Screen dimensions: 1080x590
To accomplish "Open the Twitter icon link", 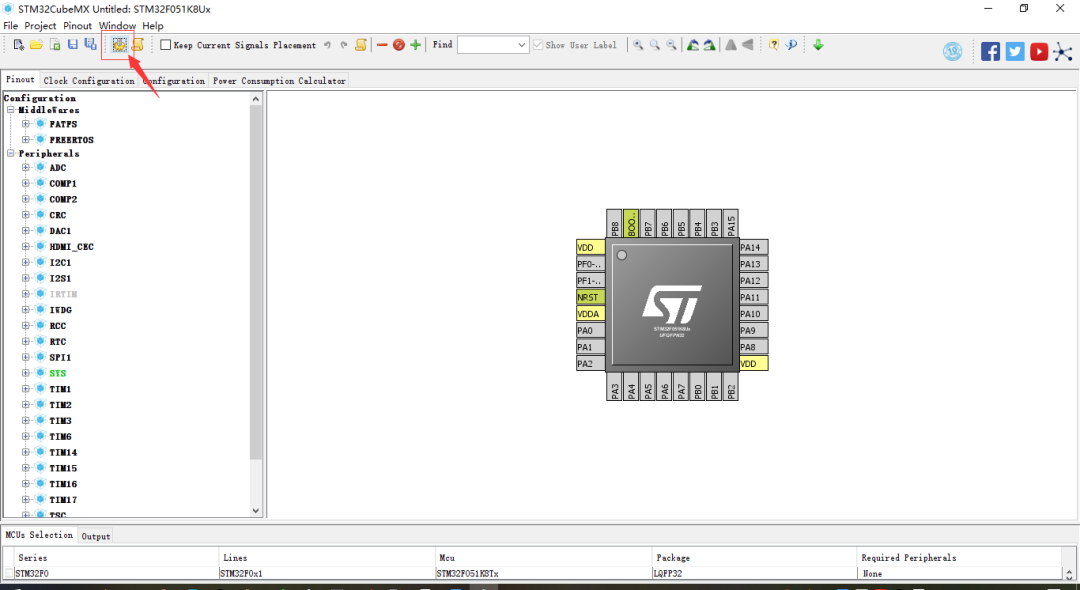I will click(x=1015, y=52).
